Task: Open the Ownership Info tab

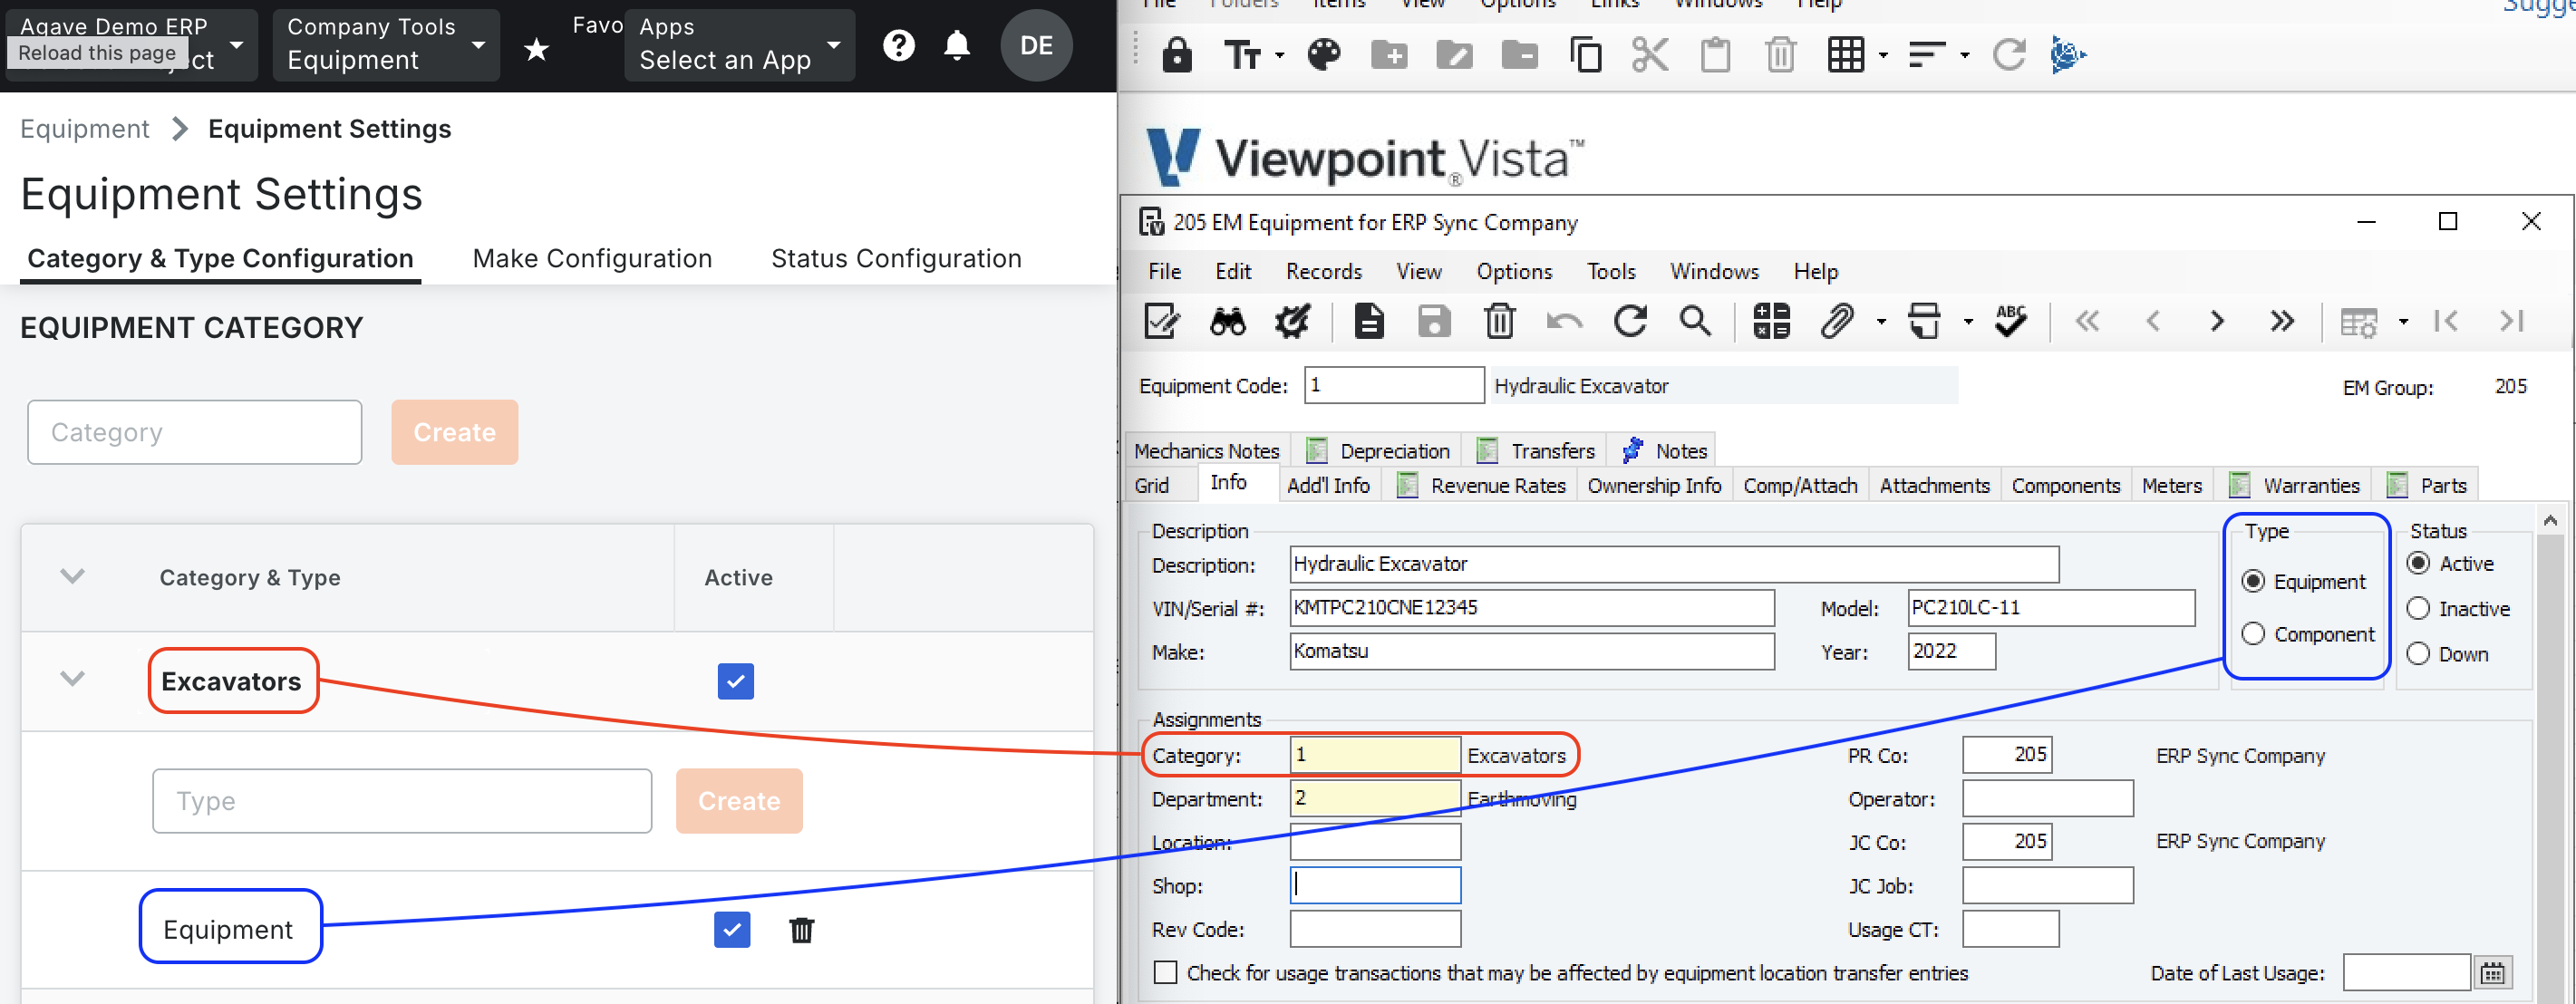Action: click(1654, 486)
